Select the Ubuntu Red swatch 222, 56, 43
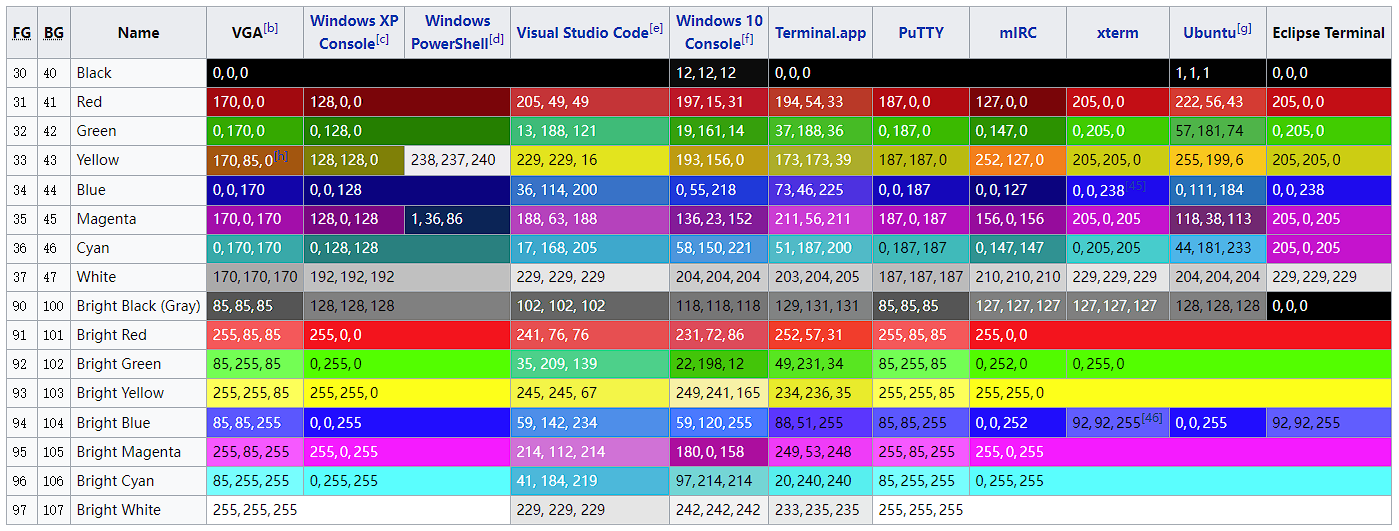Image resolution: width=1399 pixels, height=531 pixels. click(x=1218, y=102)
